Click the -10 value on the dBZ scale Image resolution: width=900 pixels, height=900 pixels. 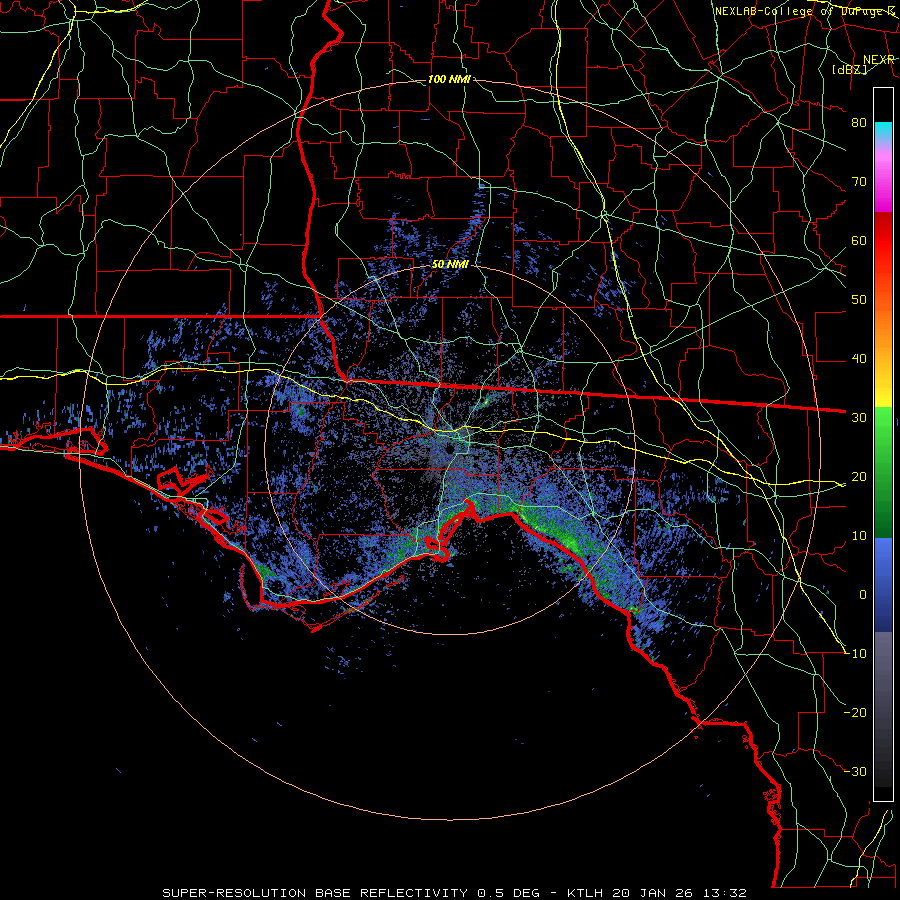coord(855,654)
